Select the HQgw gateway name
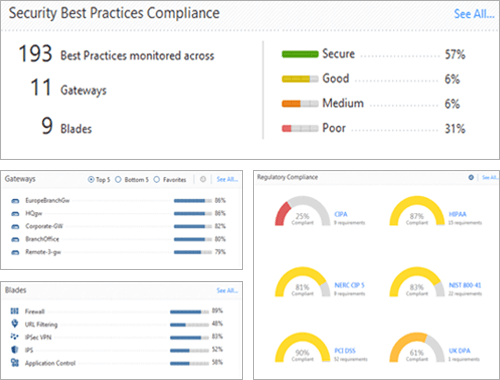The height and width of the screenshot is (380, 500). 34,213
